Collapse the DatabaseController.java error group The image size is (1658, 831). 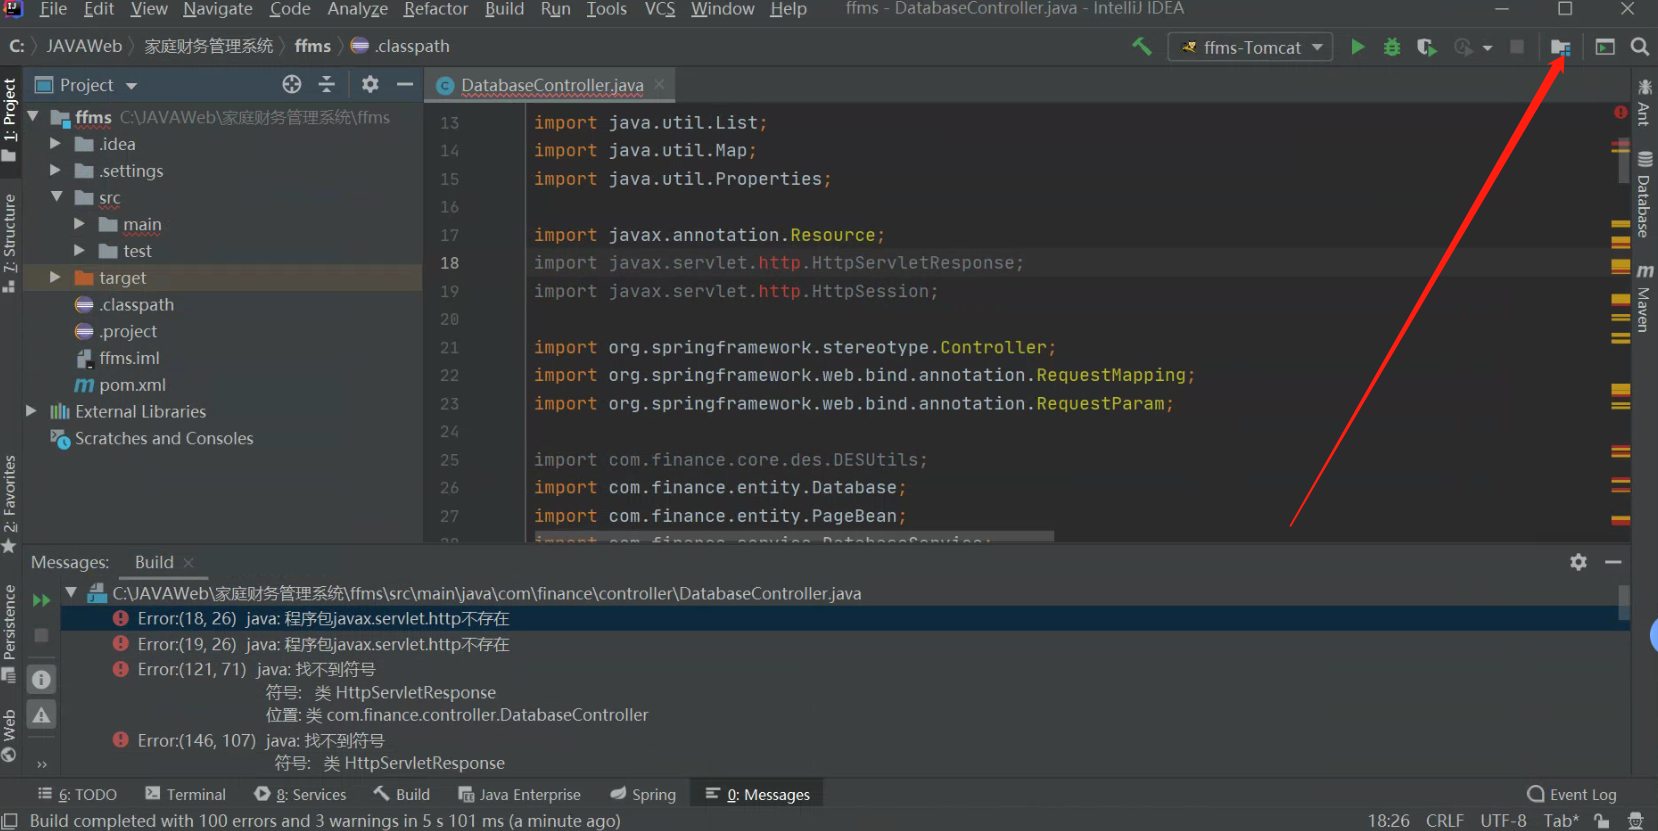[x=71, y=593]
